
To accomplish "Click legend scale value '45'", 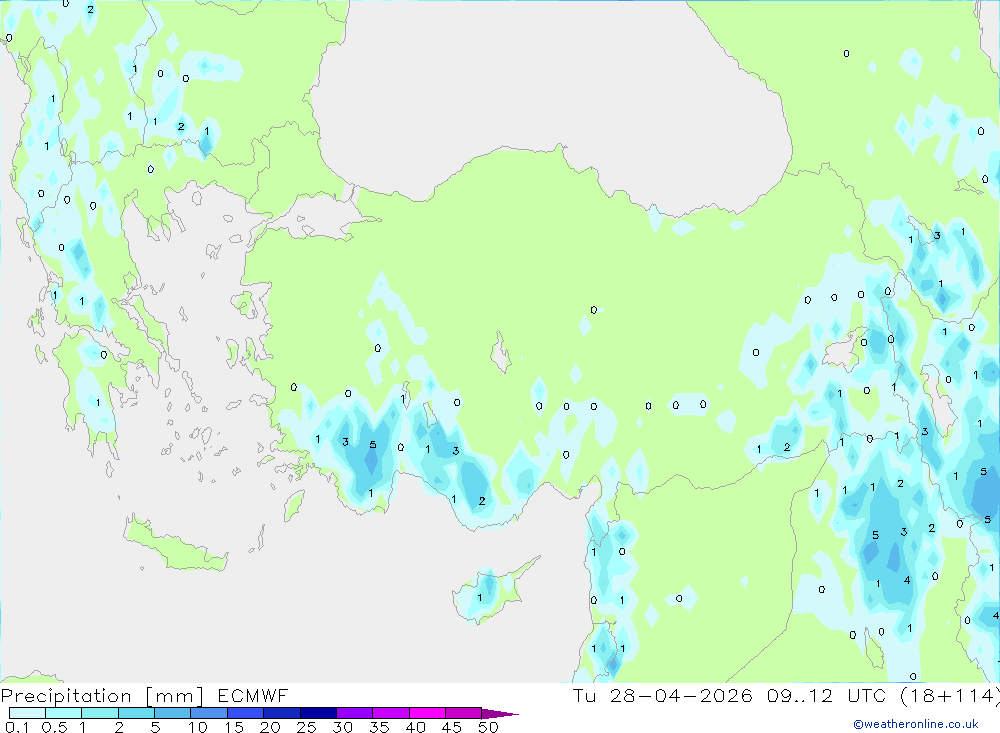I will [452, 727].
